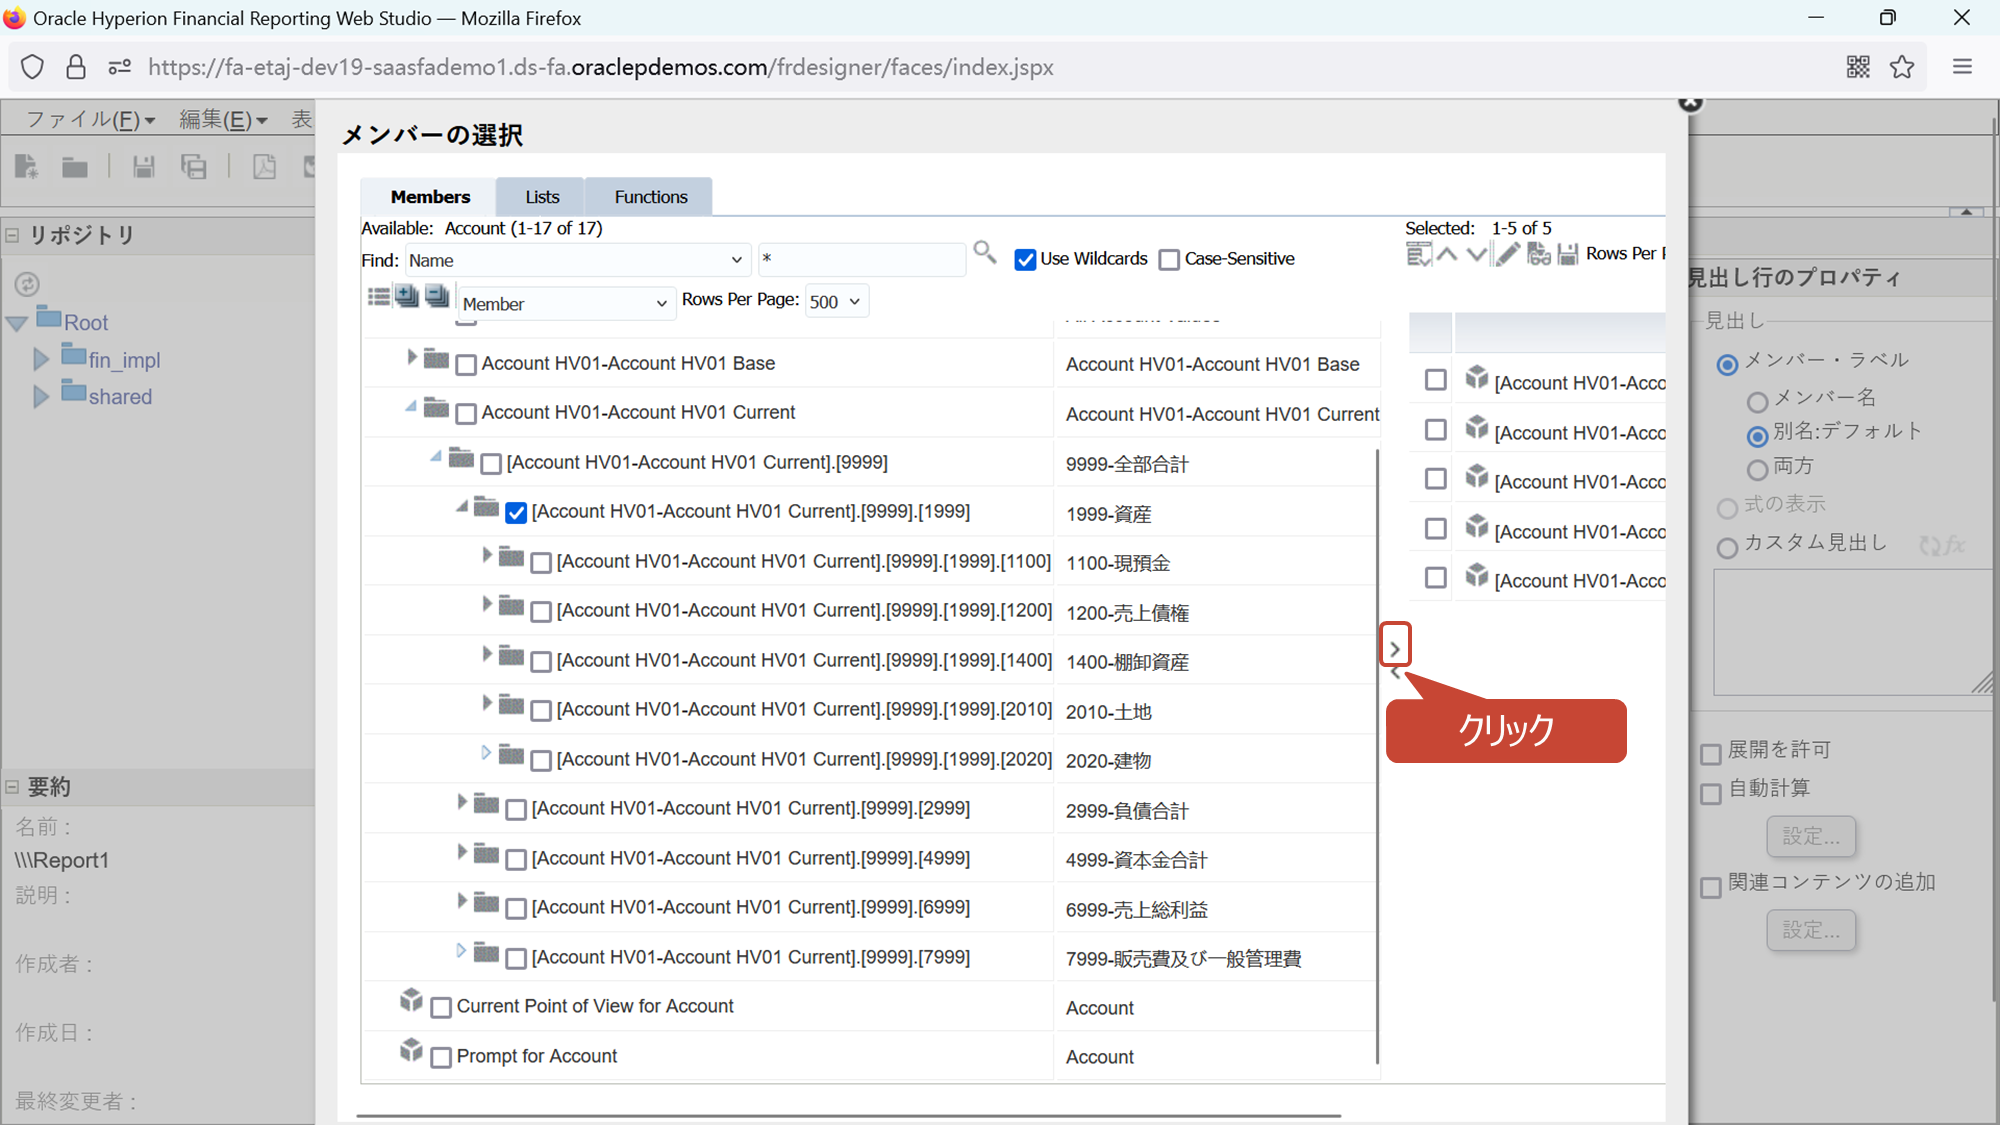Switch to the Functions tab
This screenshot has height=1125, width=2000.
point(650,197)
